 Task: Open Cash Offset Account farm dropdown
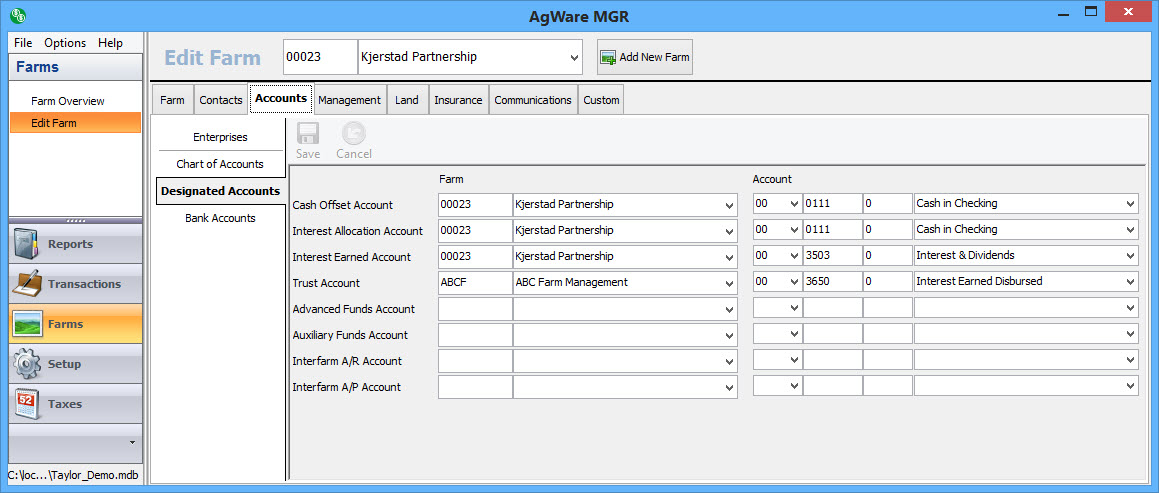click(729, 205)
